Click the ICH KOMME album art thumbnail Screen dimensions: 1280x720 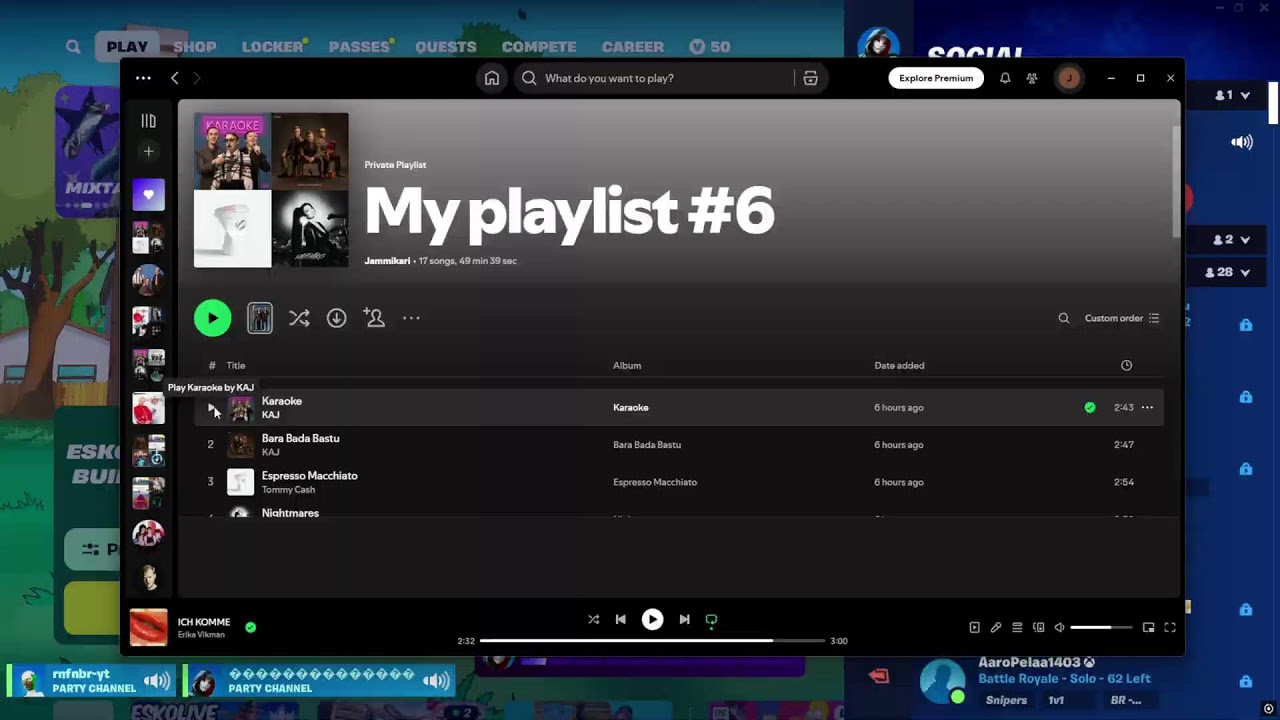tap(149, 628)
